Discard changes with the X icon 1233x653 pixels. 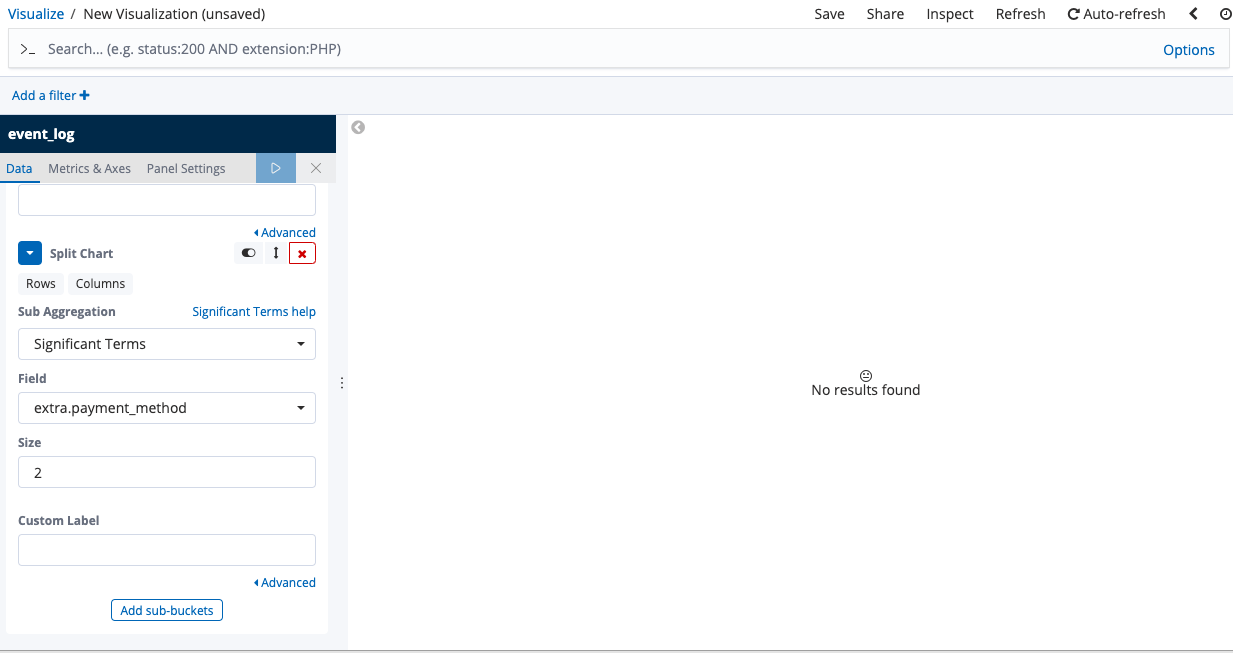pos(316,168)
